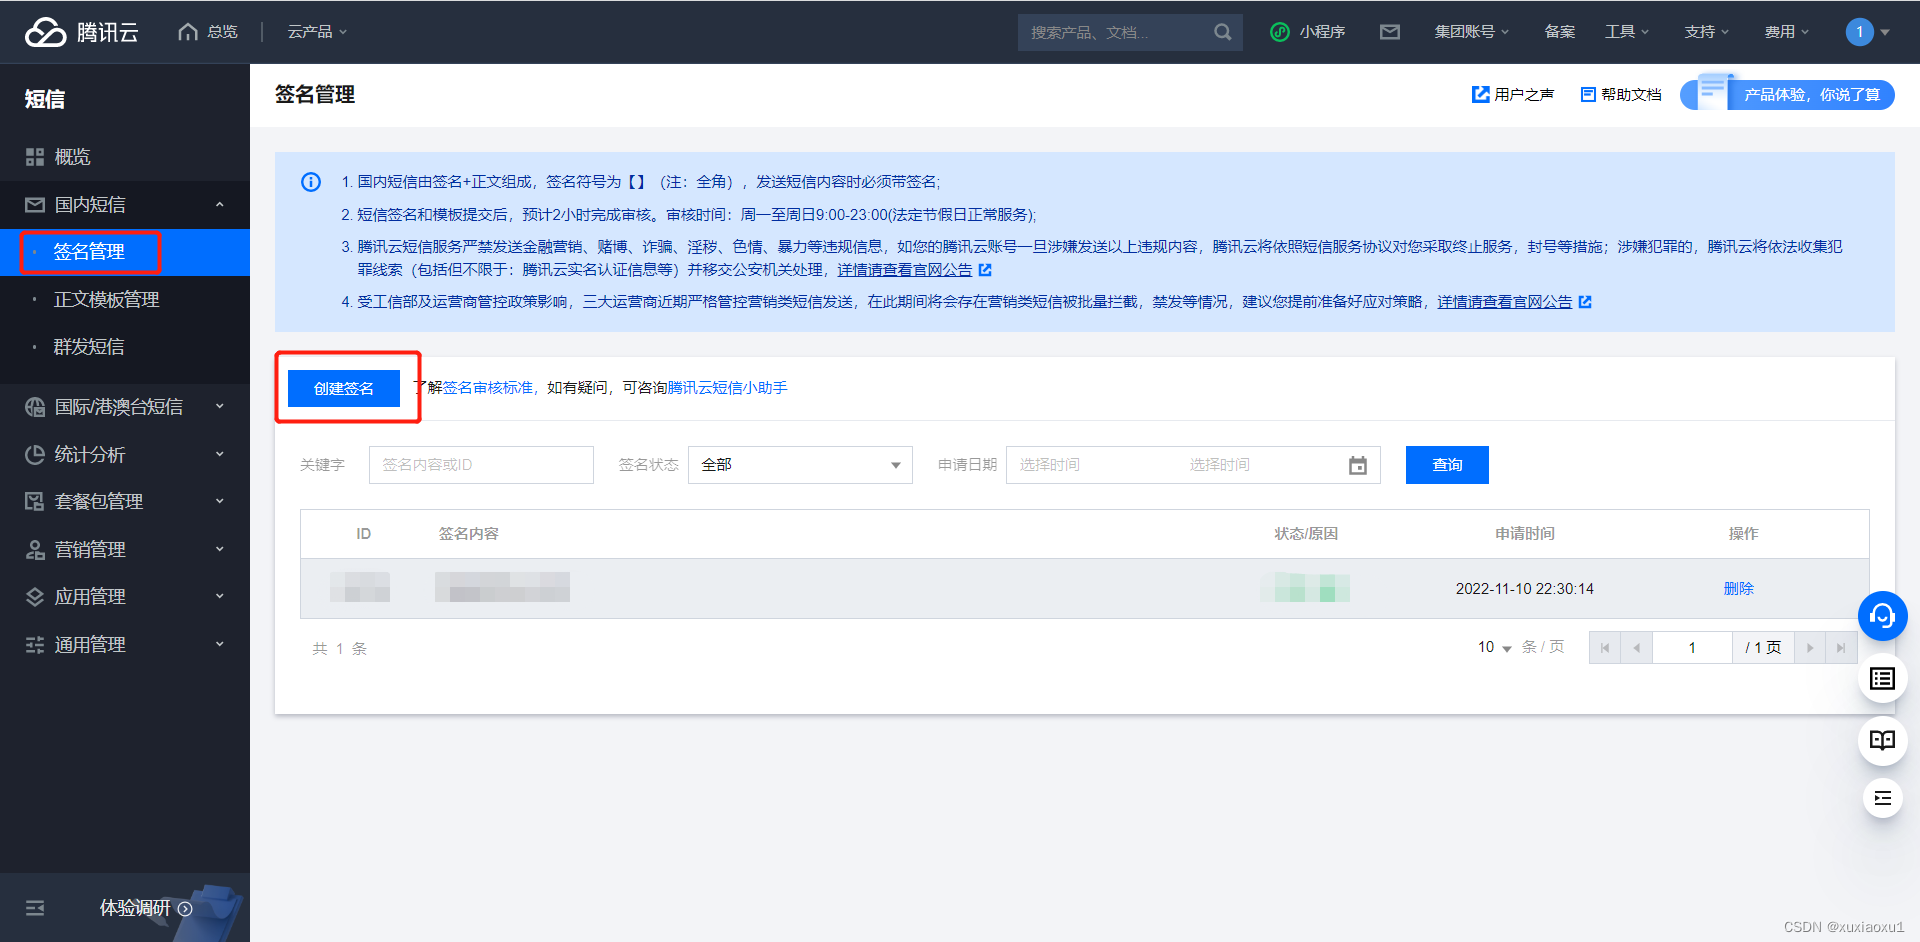
Task: Open the 备案 menu item
Action: point(1559,32)
